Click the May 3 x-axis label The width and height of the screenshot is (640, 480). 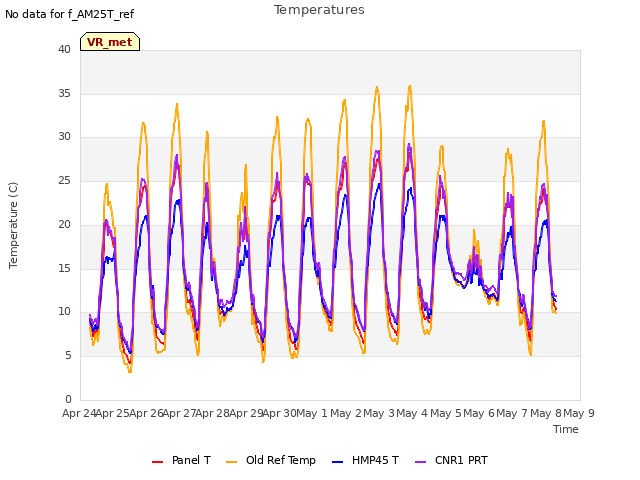pos(379,413)
